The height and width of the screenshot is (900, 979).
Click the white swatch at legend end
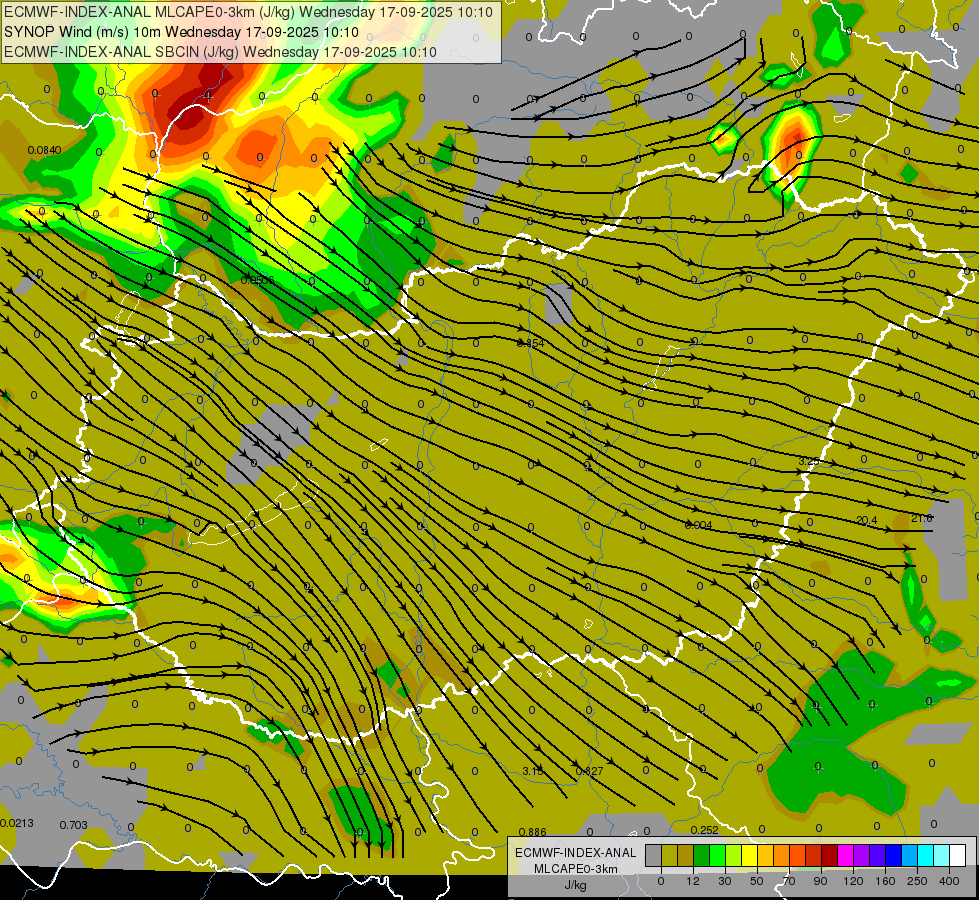click(x=958, y=855)
